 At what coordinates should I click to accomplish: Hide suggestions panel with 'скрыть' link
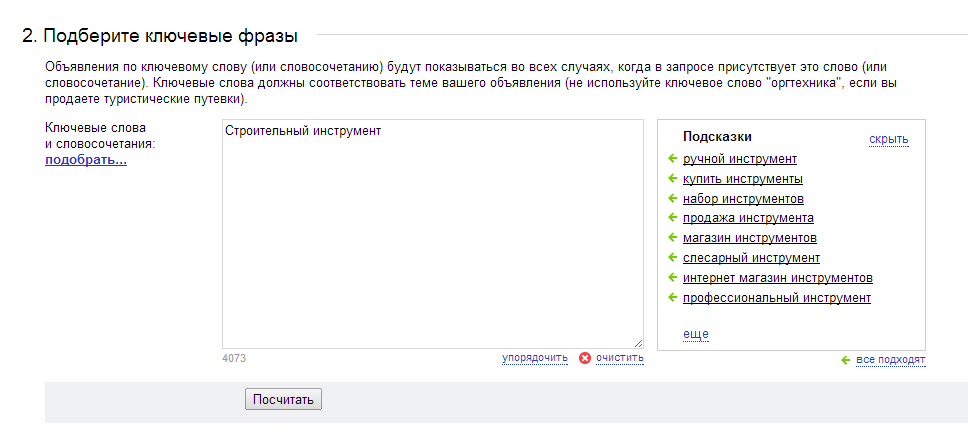(888, 139)
